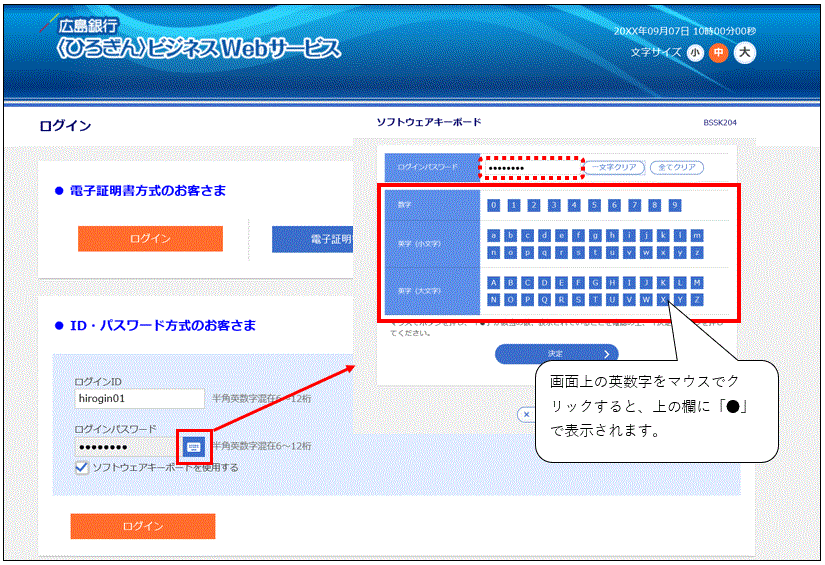
Task: Open the software keyboard icon beside password field
Action: tap(194, 447)
